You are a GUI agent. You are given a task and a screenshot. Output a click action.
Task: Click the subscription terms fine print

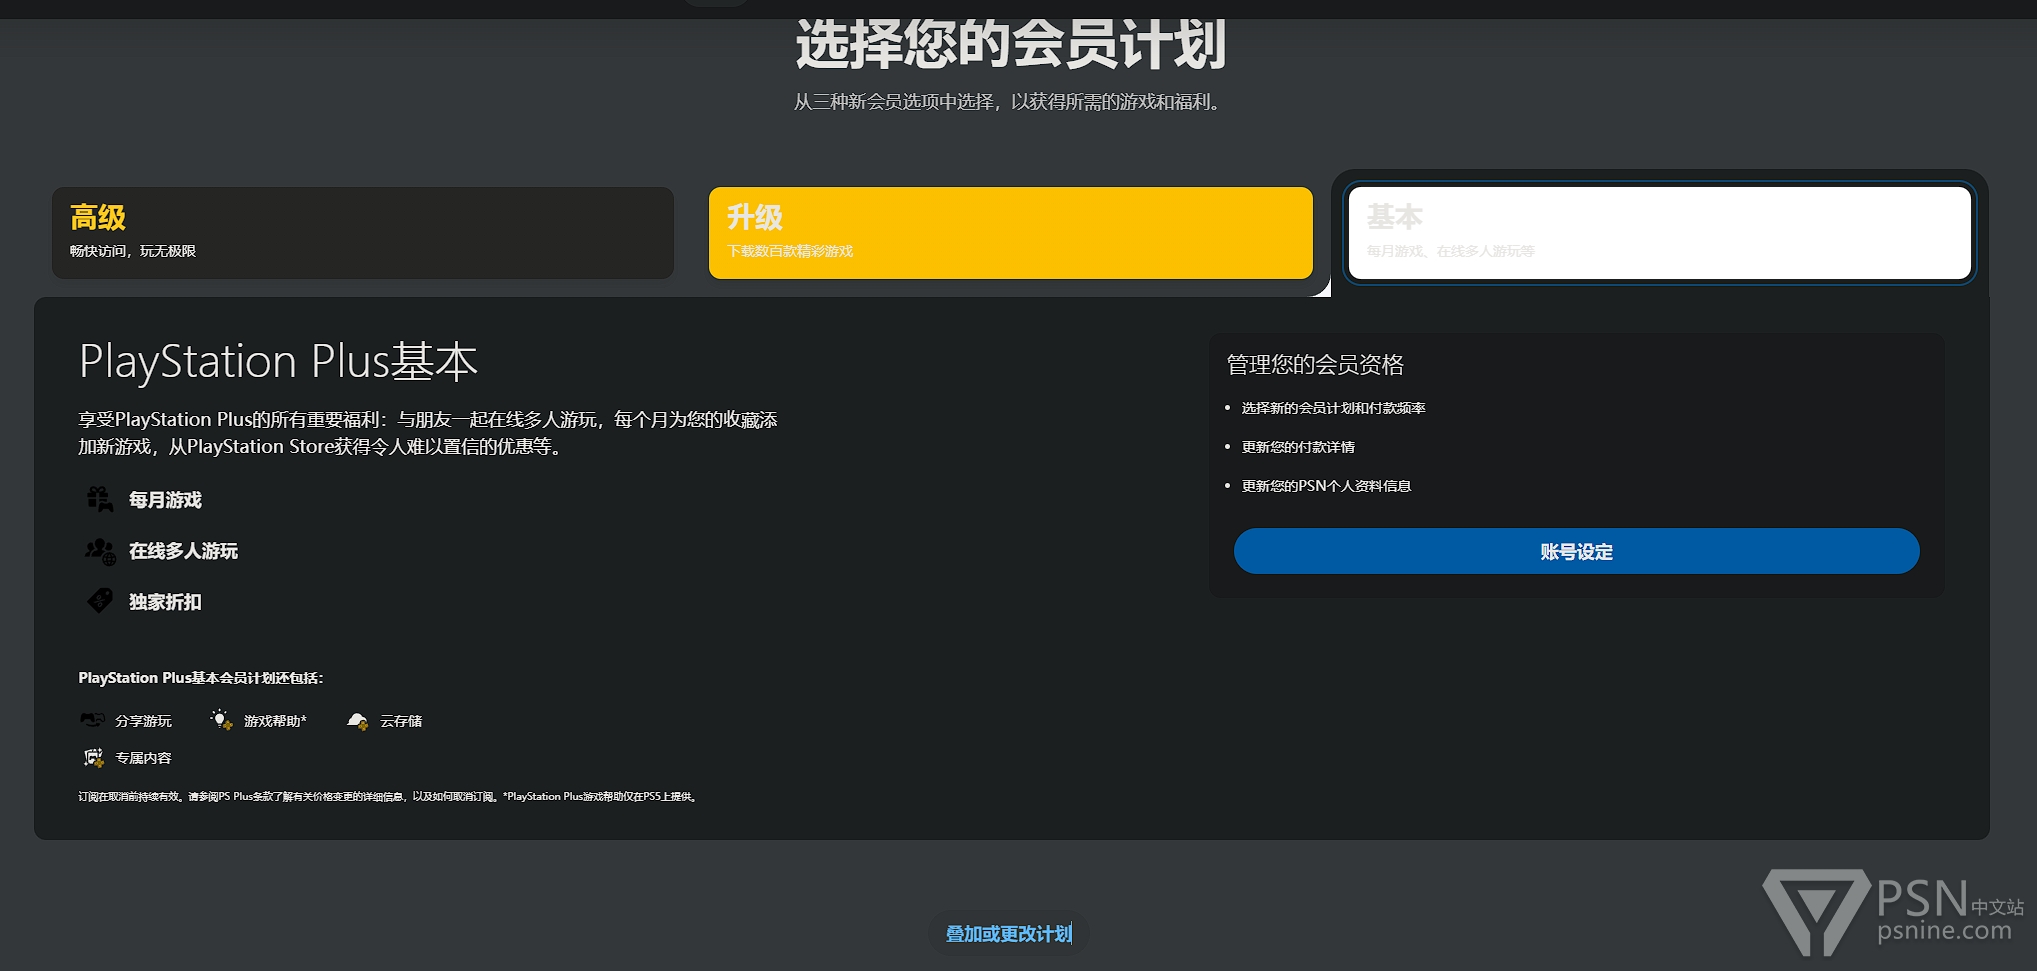click(388, 797)
